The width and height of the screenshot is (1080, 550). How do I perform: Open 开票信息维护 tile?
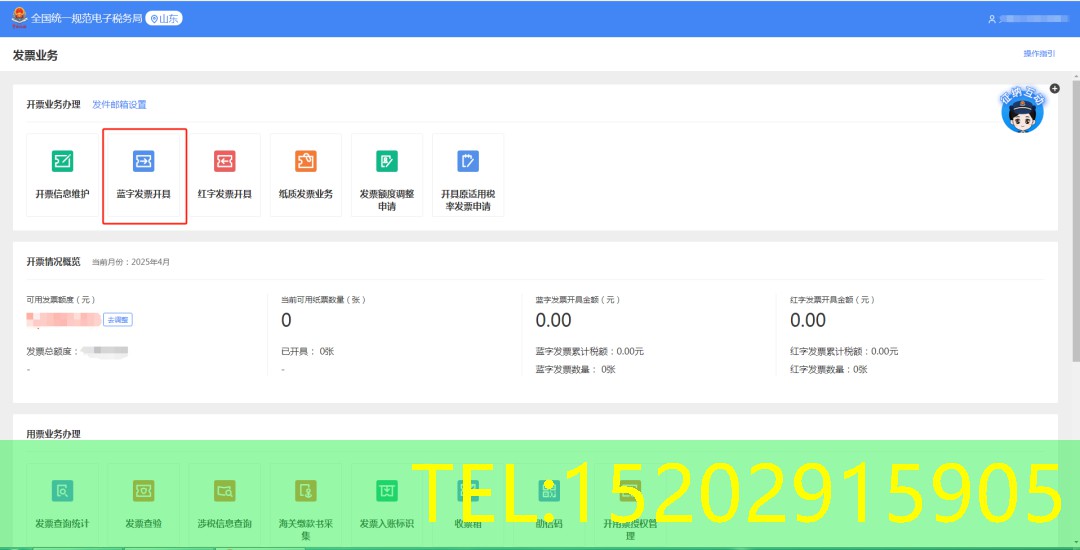(63, 175)
